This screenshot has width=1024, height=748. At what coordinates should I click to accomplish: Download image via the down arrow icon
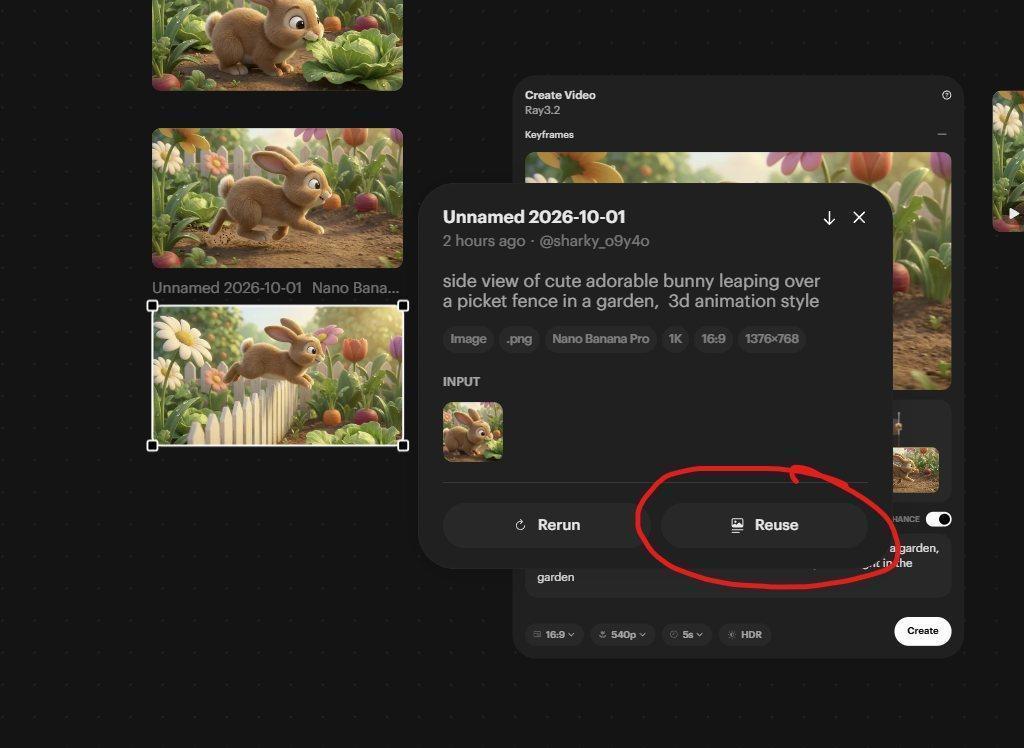(x=829, y=218)
